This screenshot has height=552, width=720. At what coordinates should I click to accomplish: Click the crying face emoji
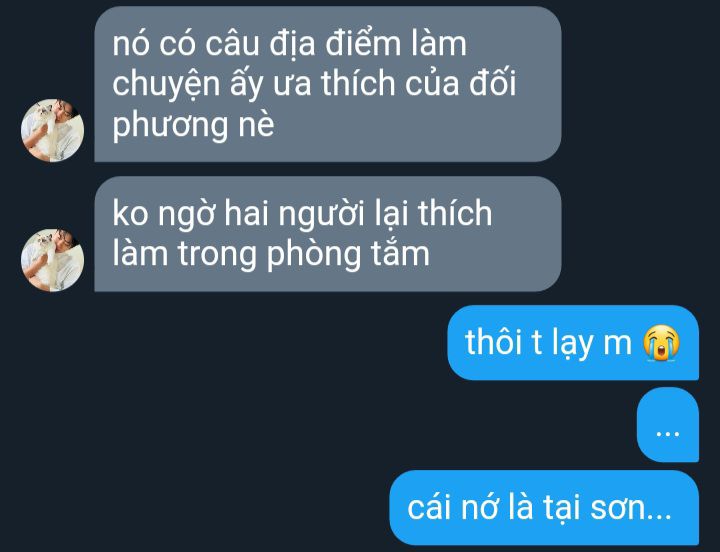661,343
